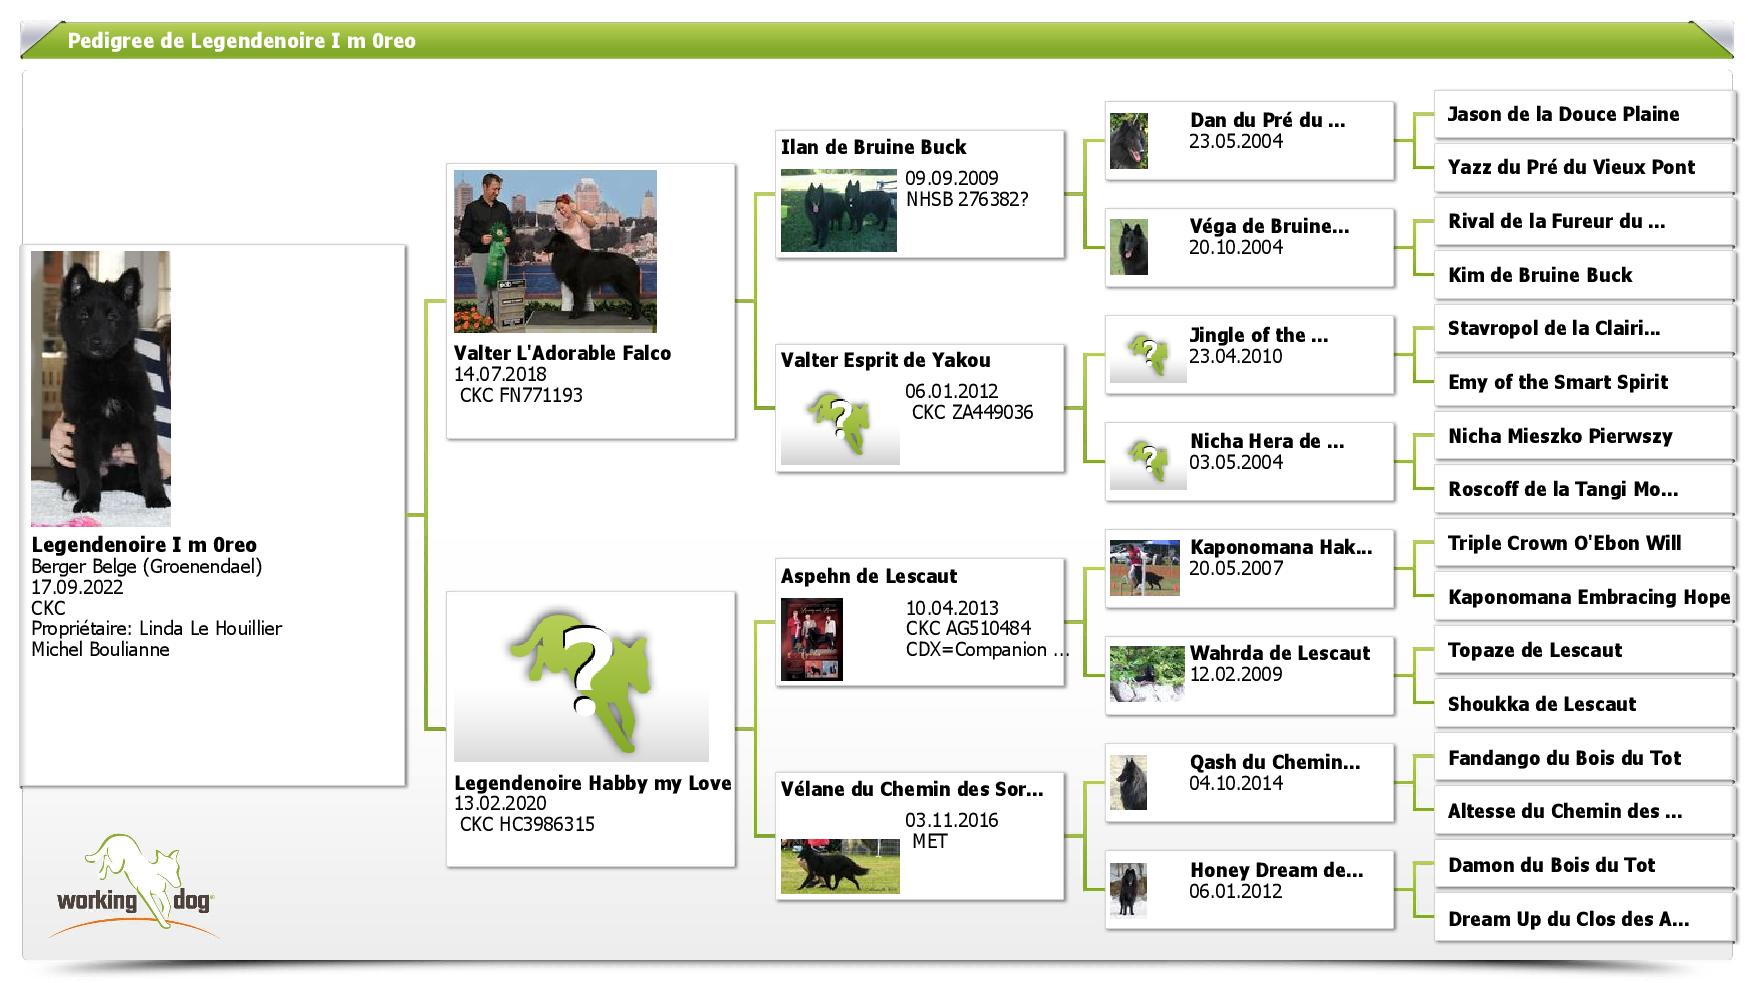
Task: Open Legendenoire Habby my Love name link
Action: coord(593,783)
